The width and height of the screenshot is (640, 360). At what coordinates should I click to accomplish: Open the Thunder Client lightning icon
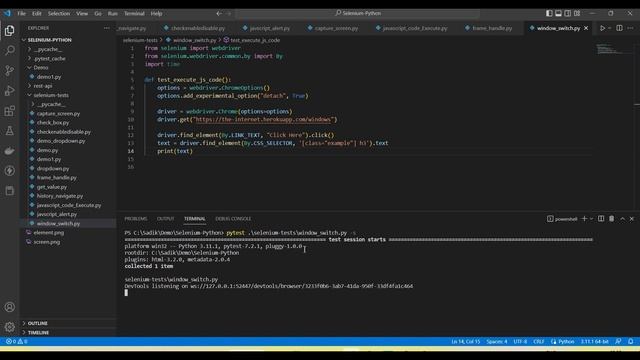[x=9, y=171]
